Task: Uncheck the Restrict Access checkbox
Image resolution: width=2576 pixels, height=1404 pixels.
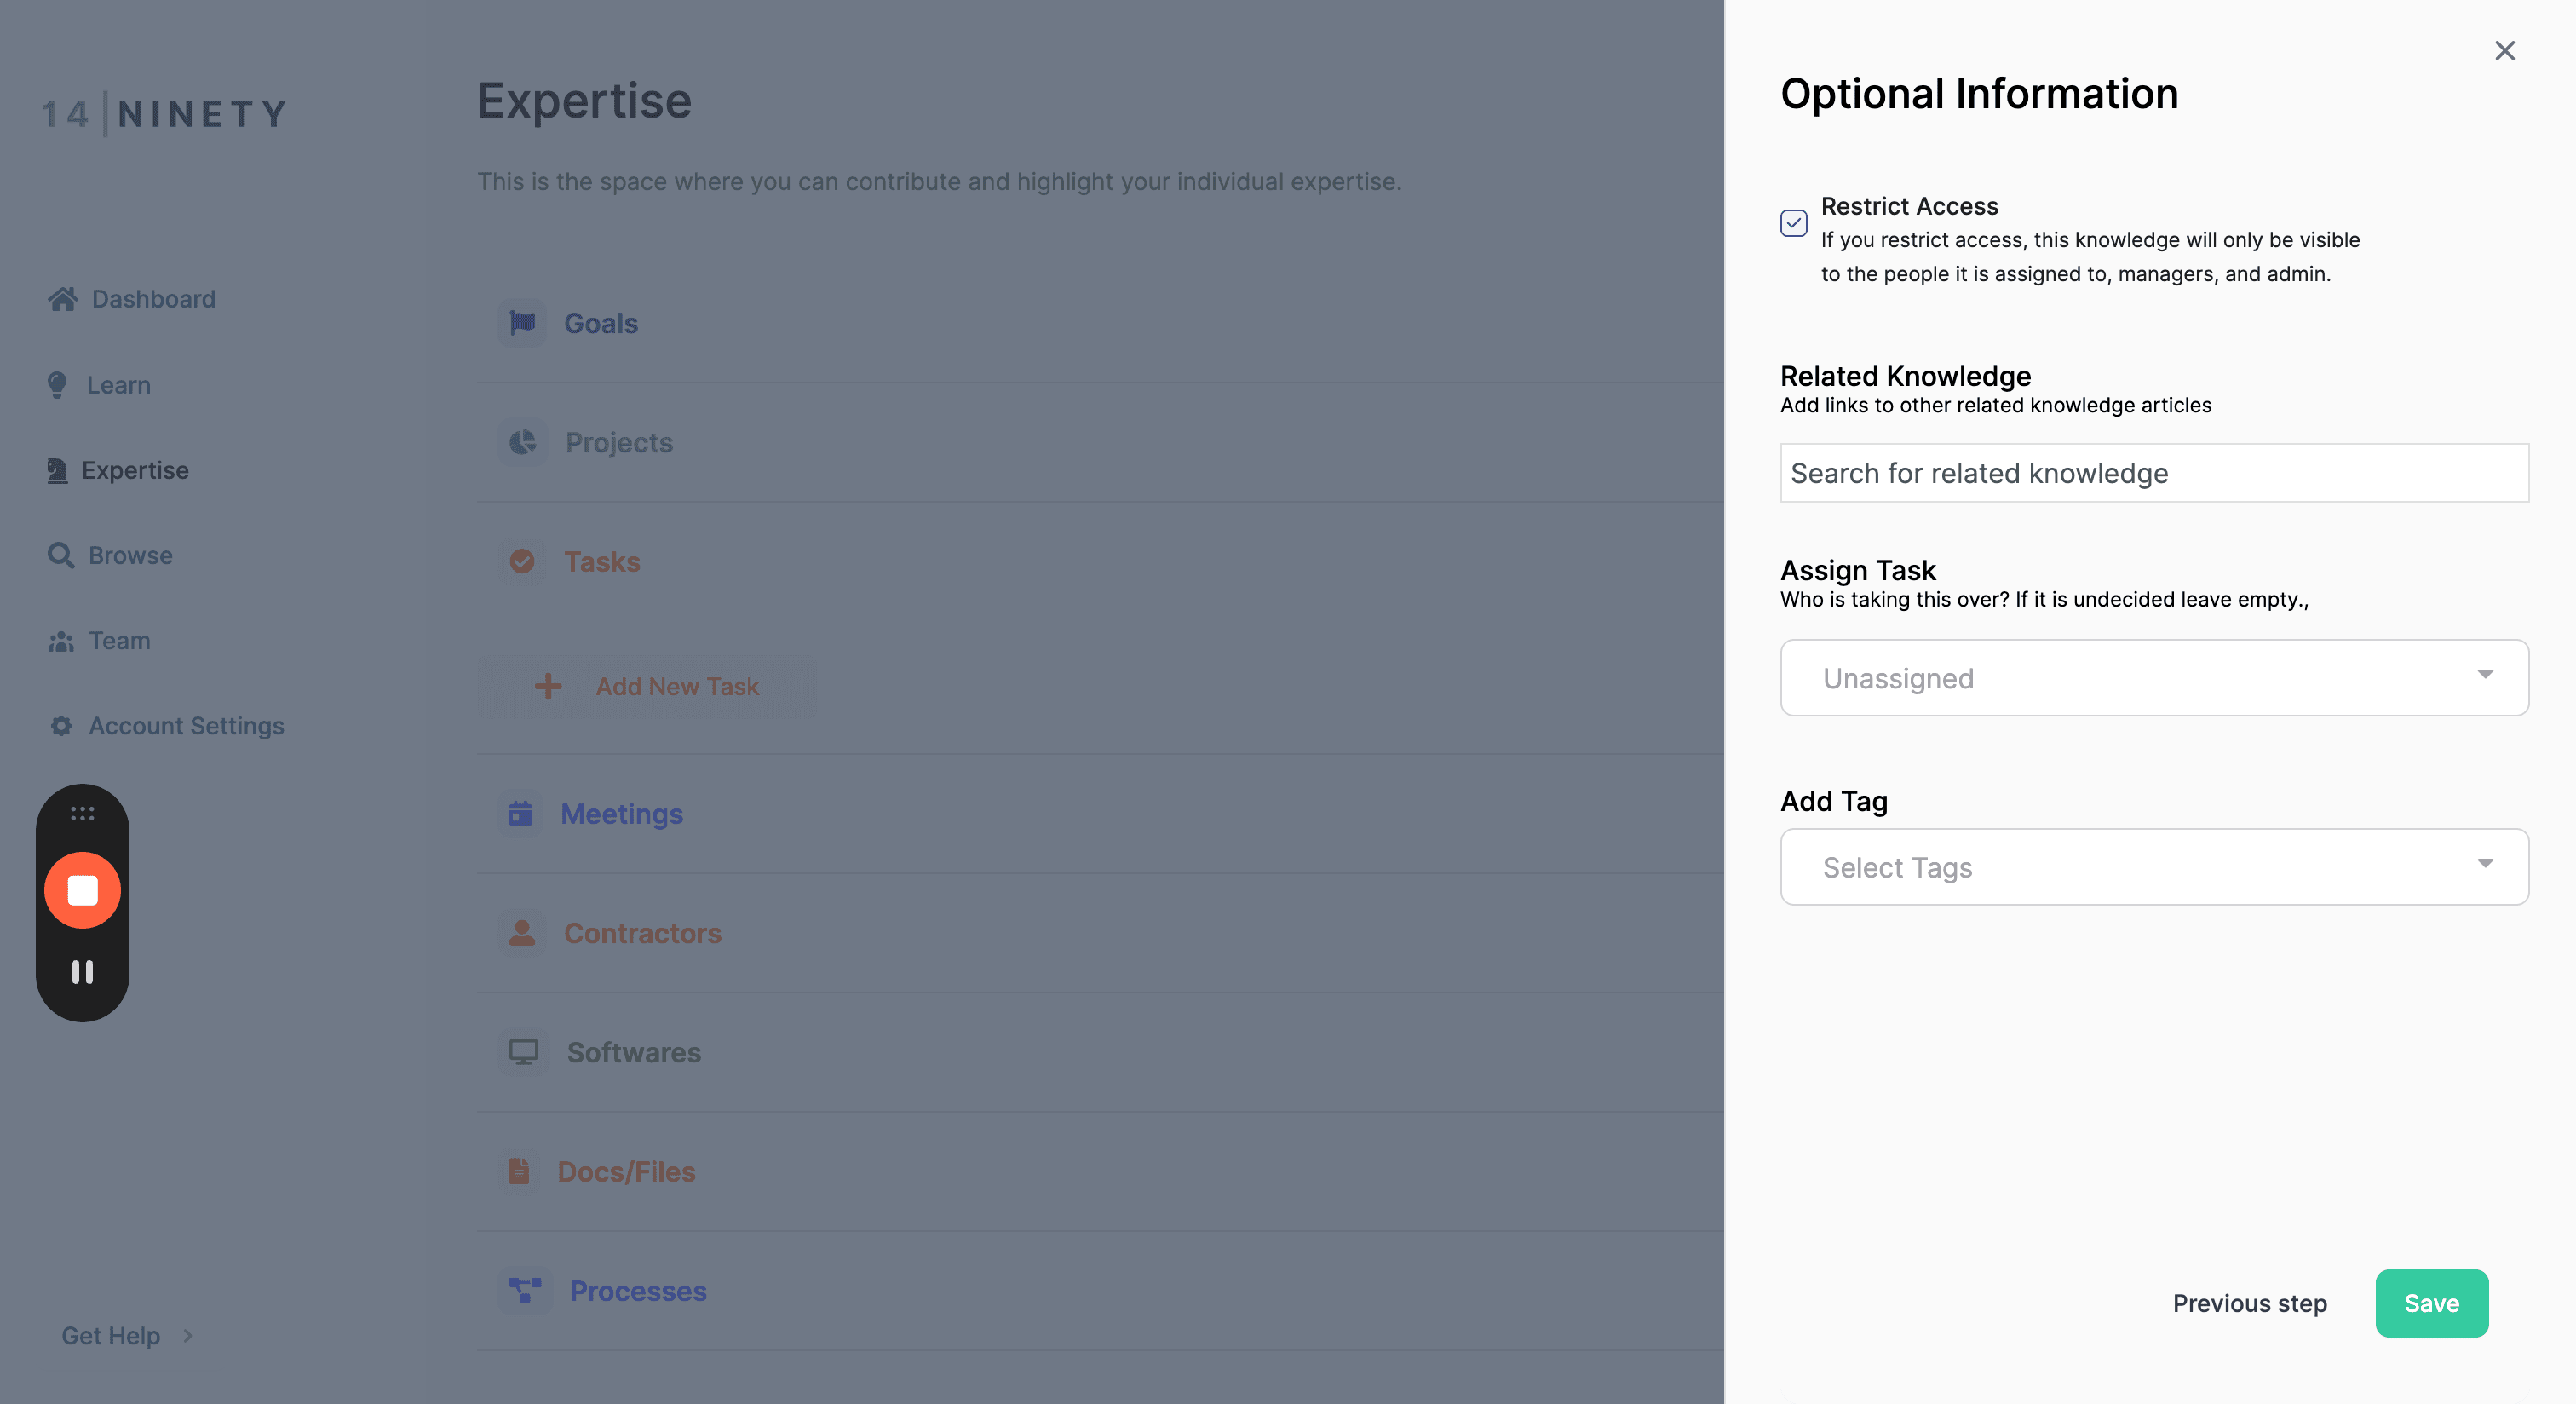Action: [x=1793, y=222]
